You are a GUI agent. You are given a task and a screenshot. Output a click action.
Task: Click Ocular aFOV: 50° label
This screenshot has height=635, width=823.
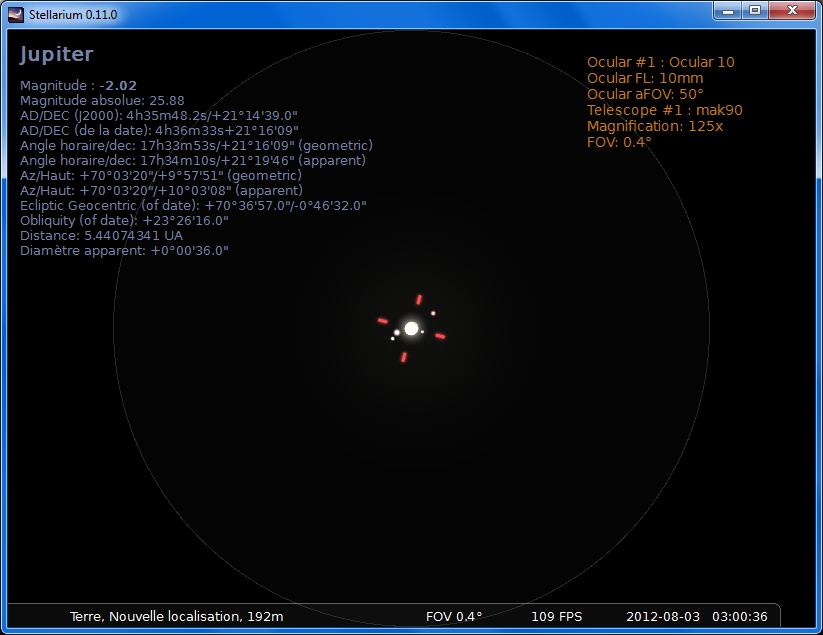645,94
